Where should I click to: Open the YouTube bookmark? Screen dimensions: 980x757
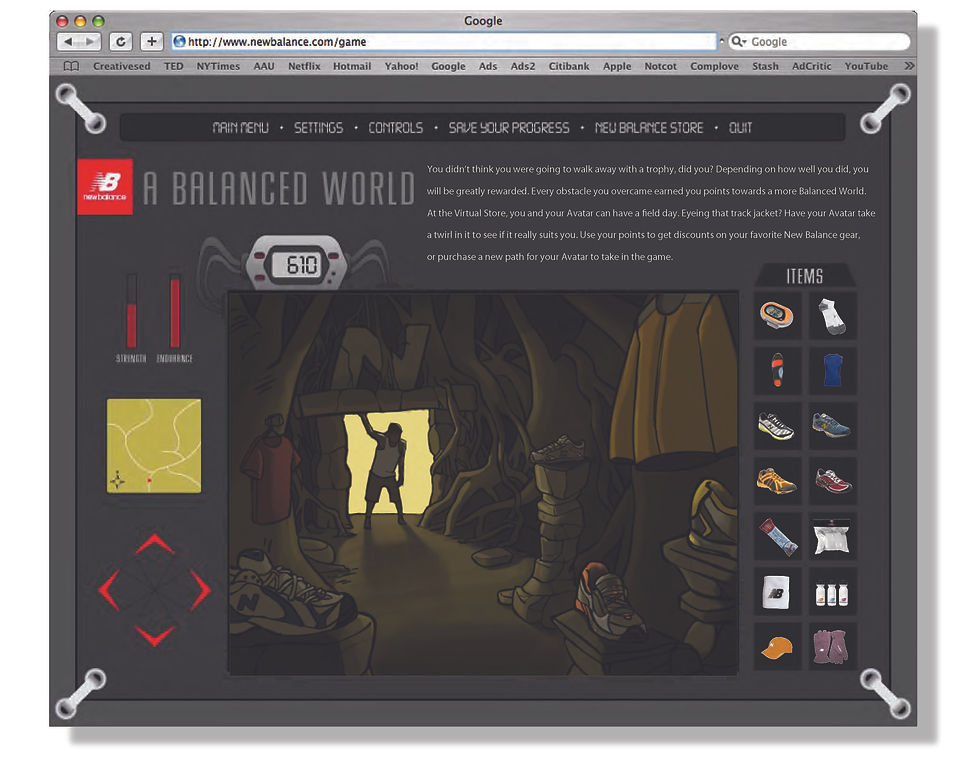866,66
